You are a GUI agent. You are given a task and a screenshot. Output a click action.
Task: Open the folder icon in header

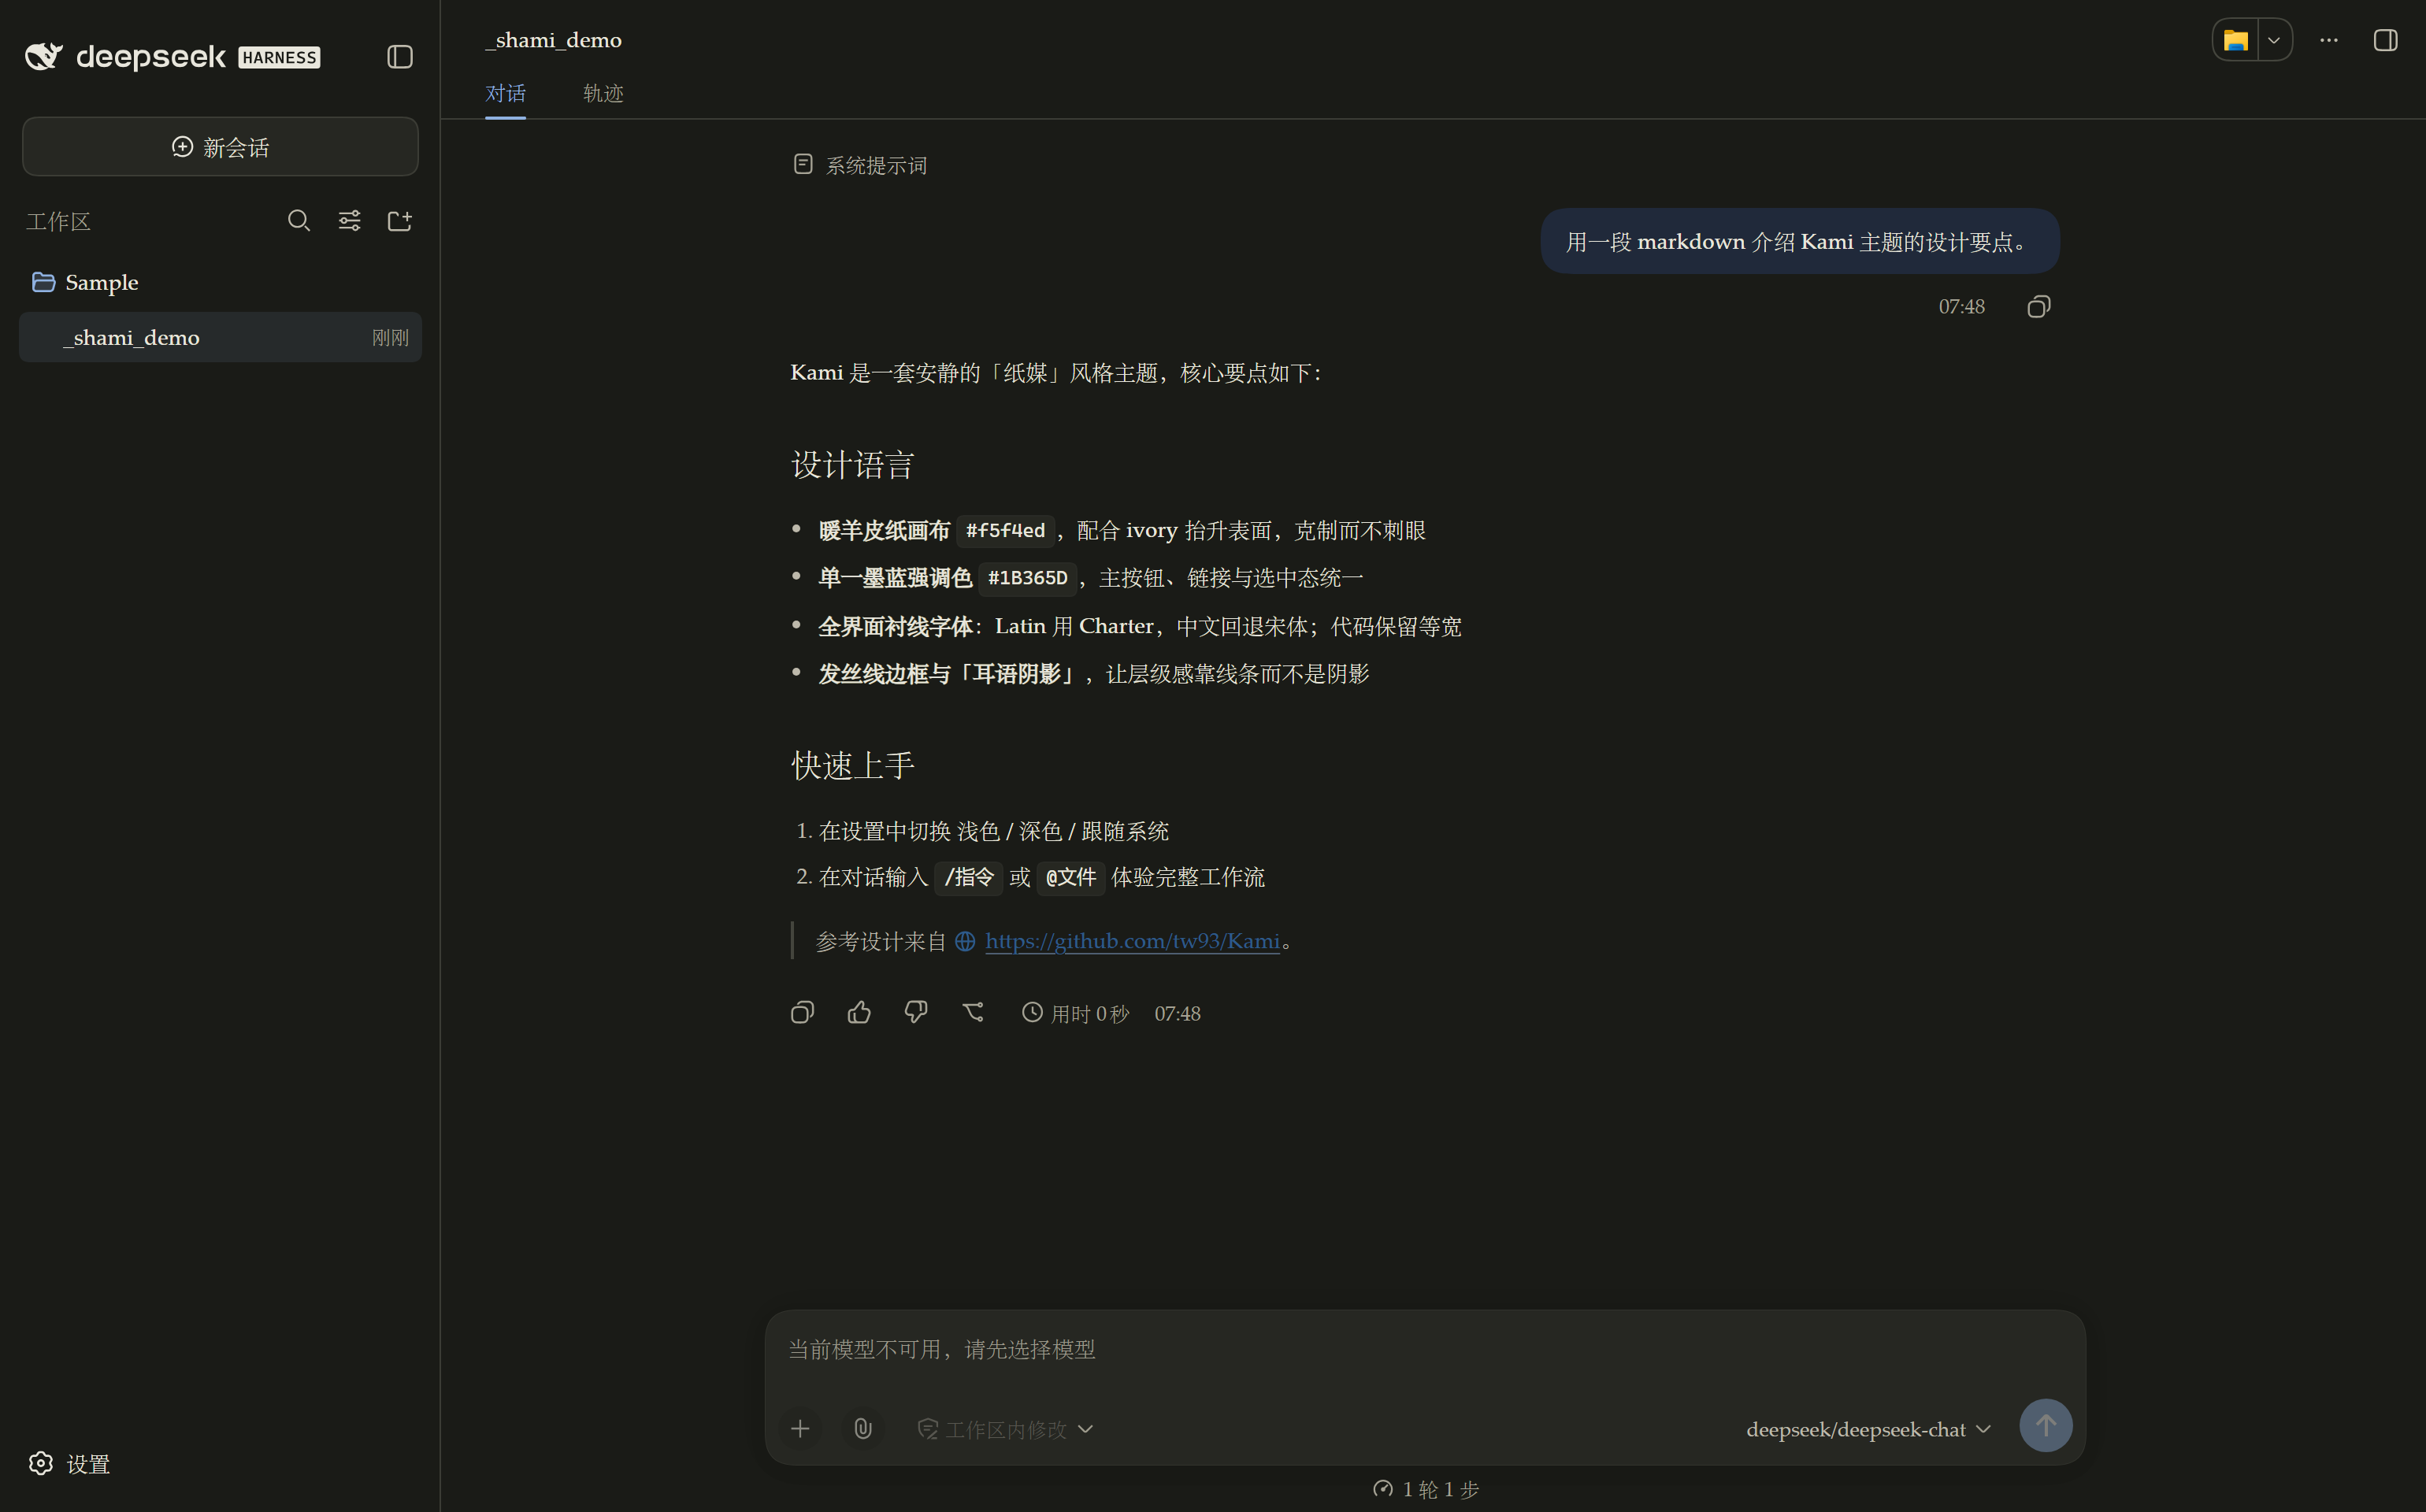click(2235, 40)
